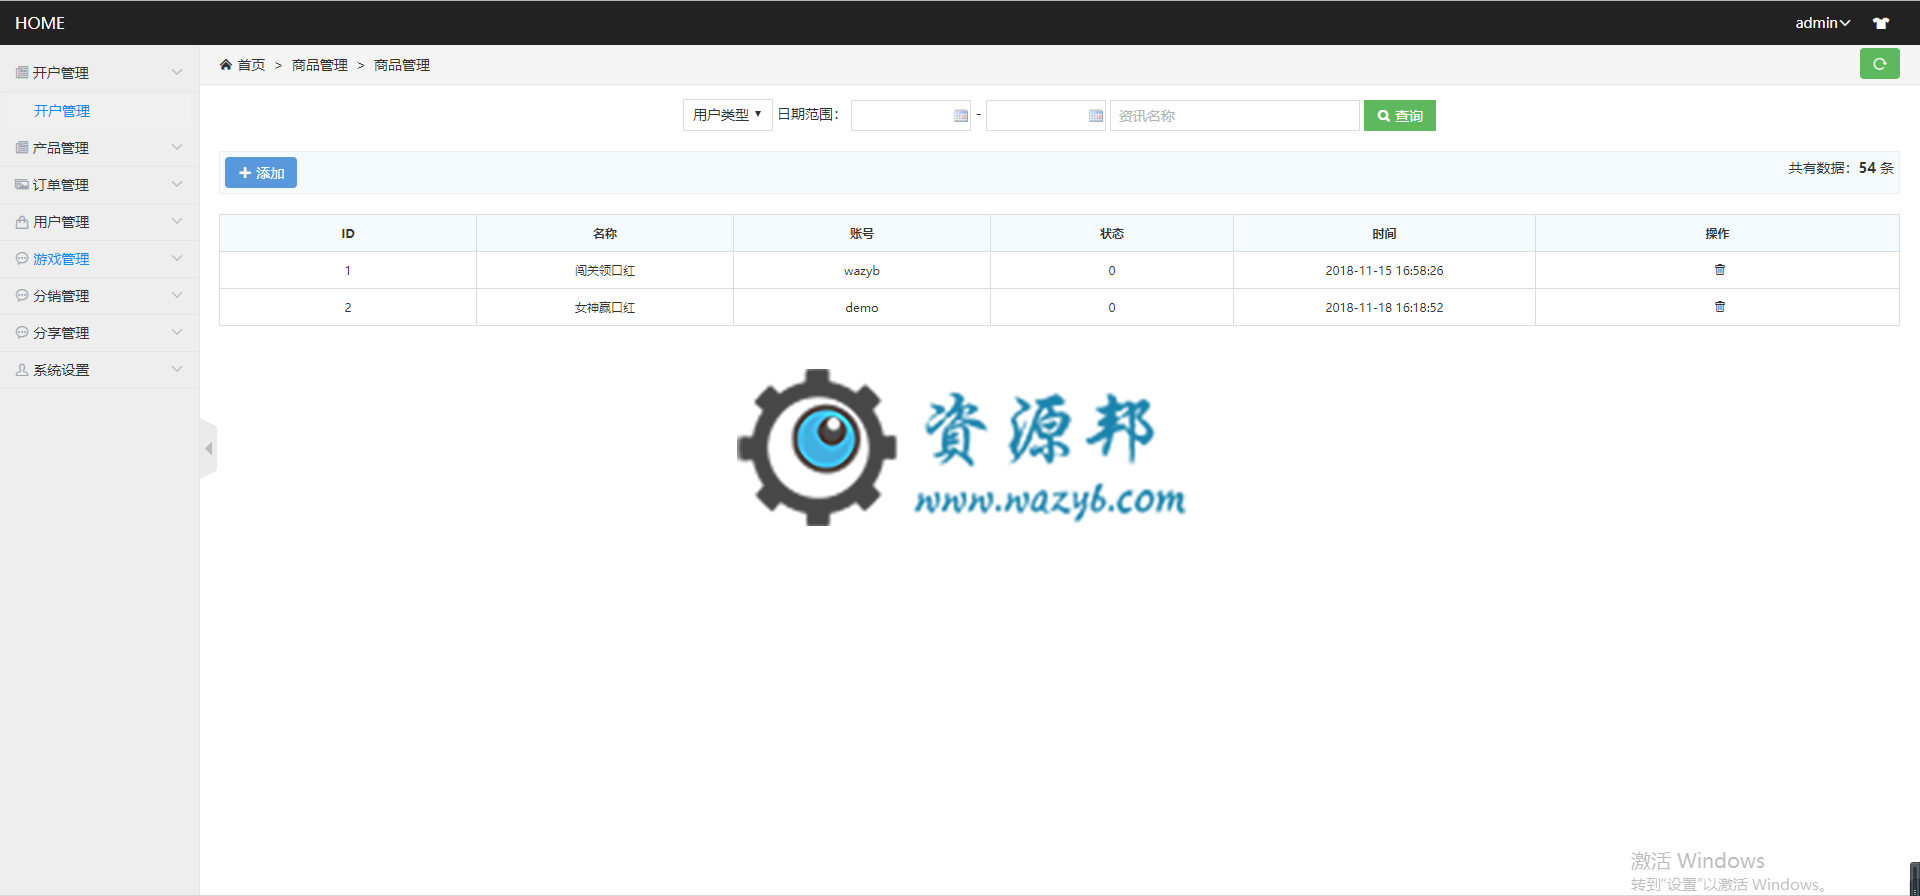Expand 系统设置 section chevron
The height and width of the screenshot is (896, 1920).
point(177,369)
